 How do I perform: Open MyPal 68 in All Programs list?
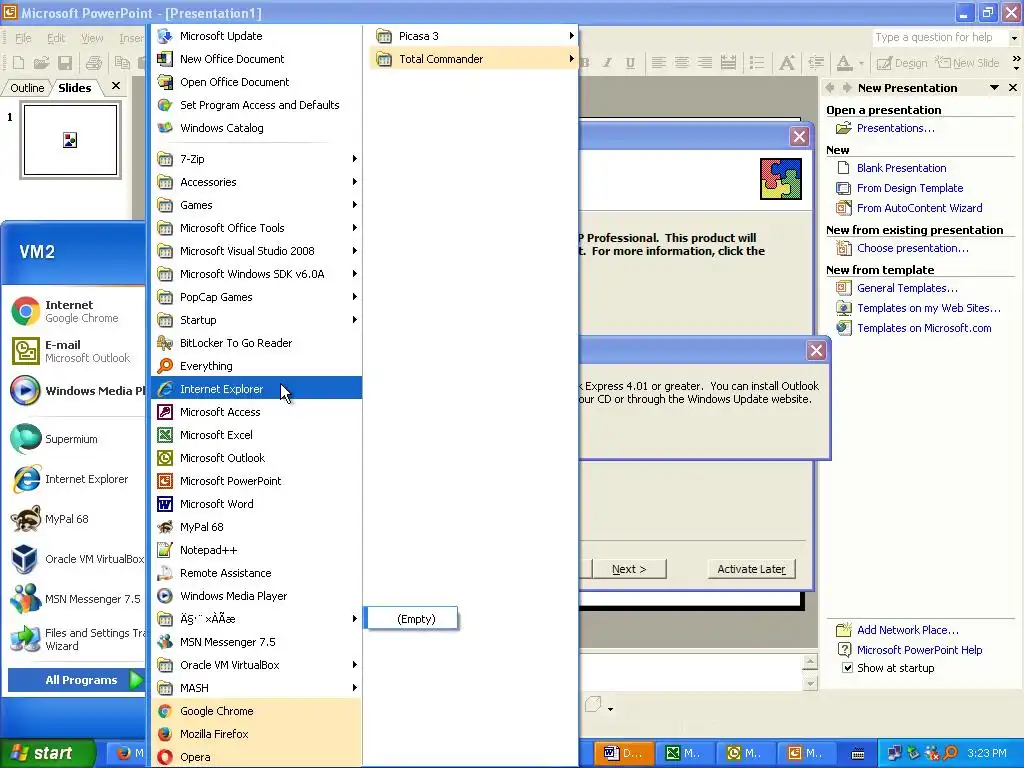256,527
